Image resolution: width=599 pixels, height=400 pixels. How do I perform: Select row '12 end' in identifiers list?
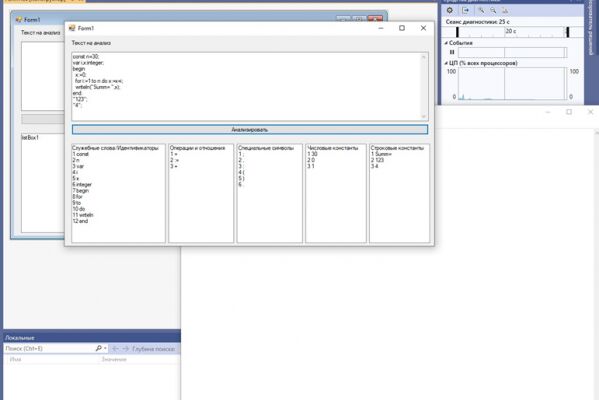coord(118,221)
